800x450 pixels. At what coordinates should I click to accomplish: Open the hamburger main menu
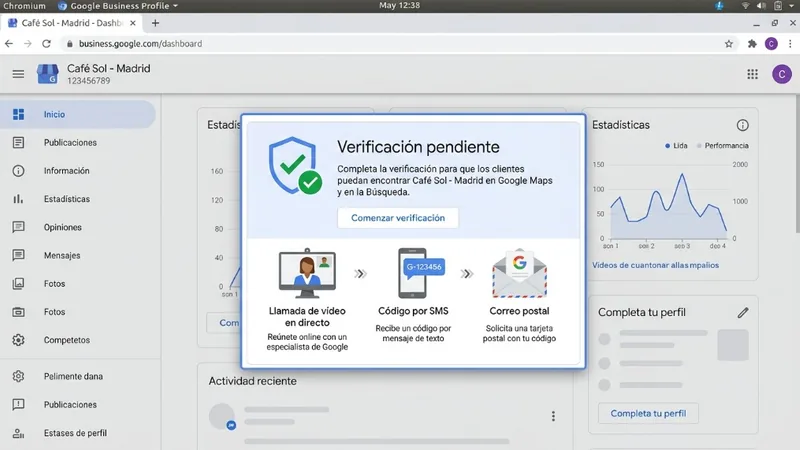[18, 74]
